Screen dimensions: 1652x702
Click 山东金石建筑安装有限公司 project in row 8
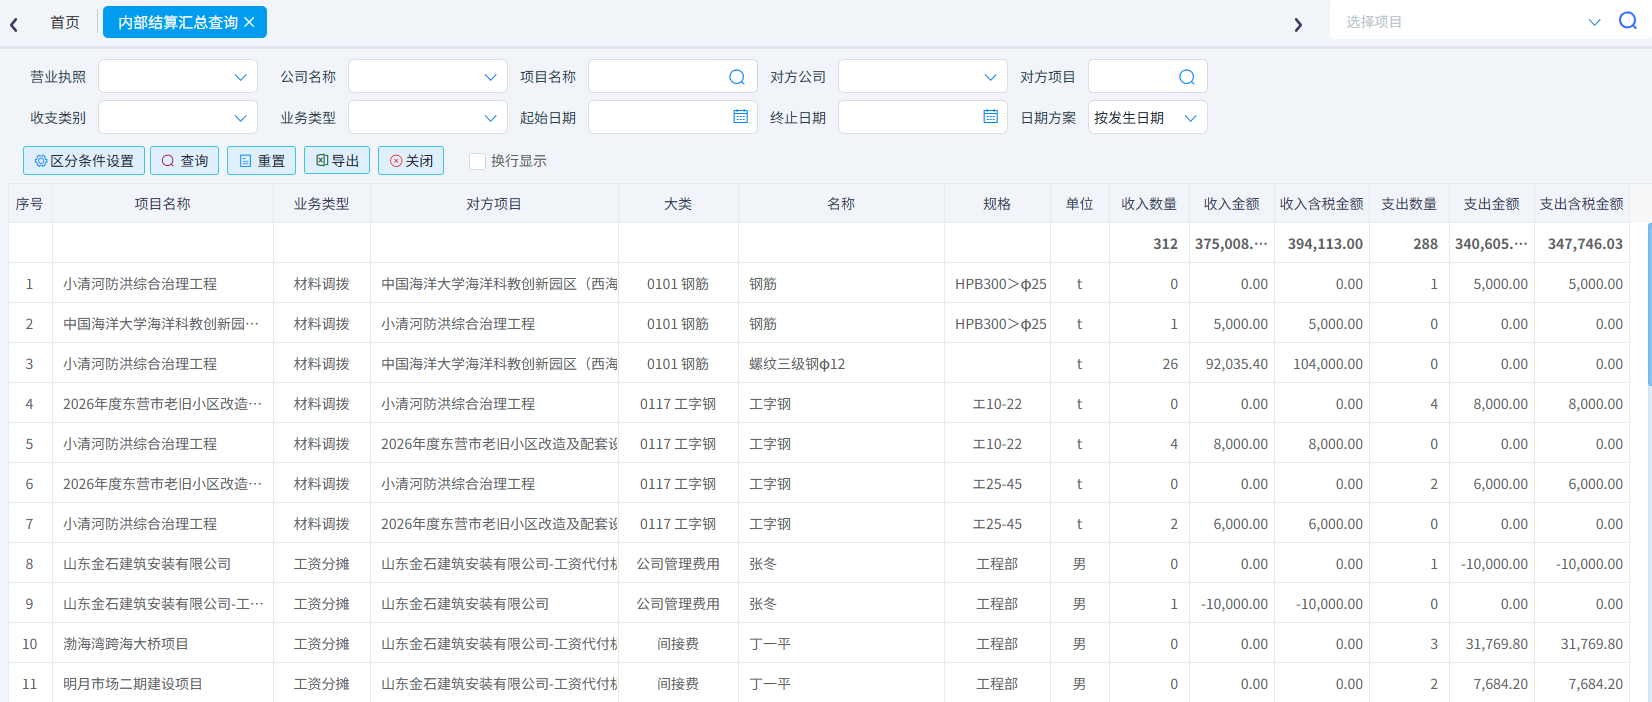point(147,564)
